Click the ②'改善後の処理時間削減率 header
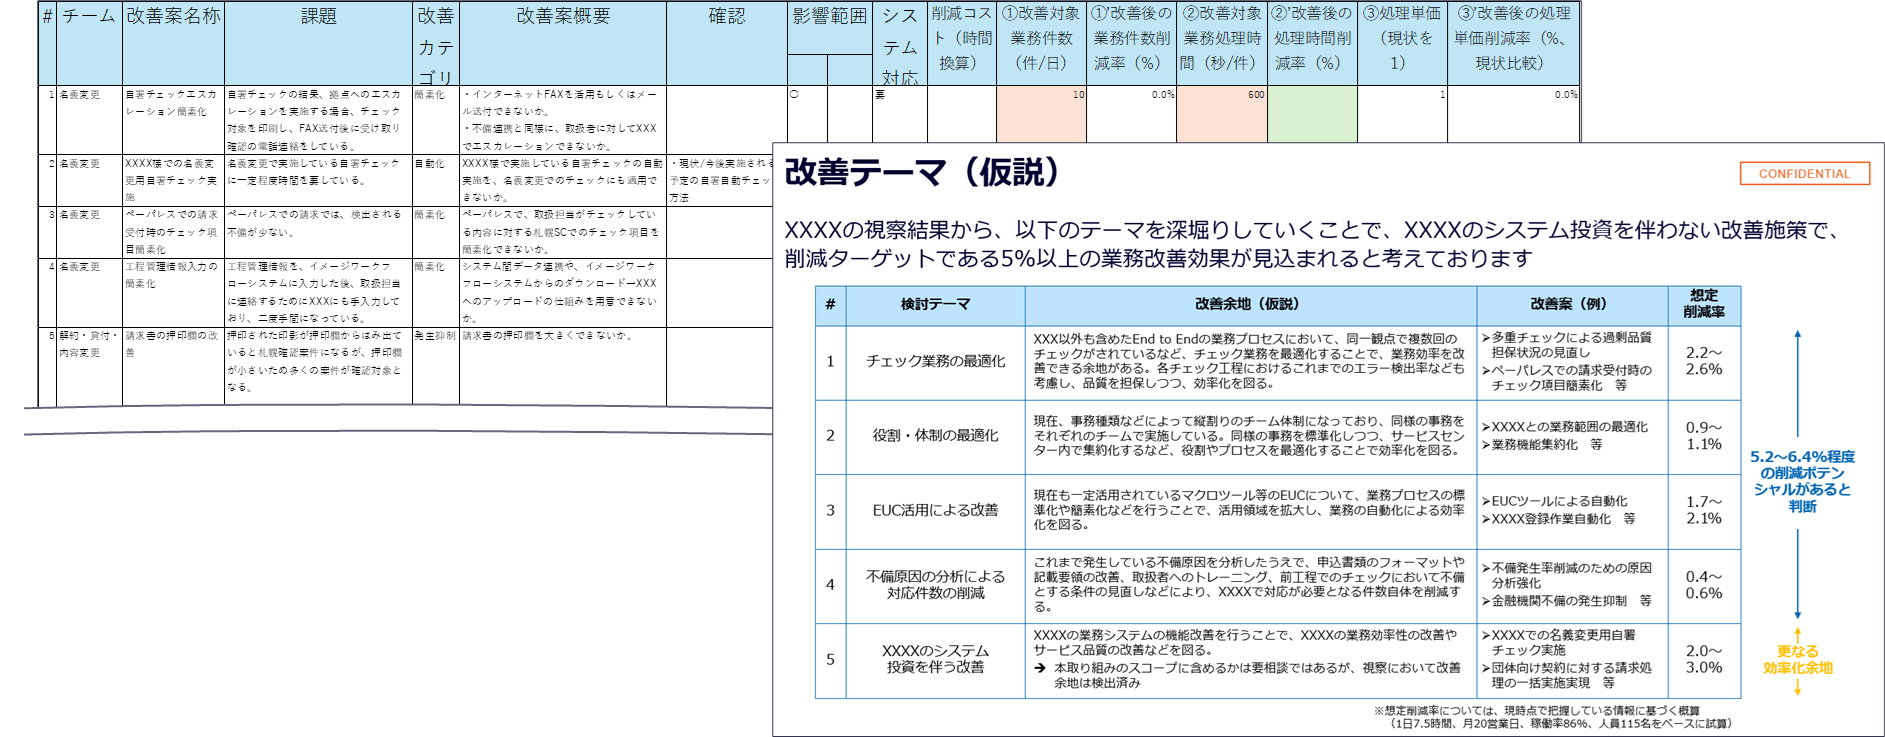 [1312, 43]
